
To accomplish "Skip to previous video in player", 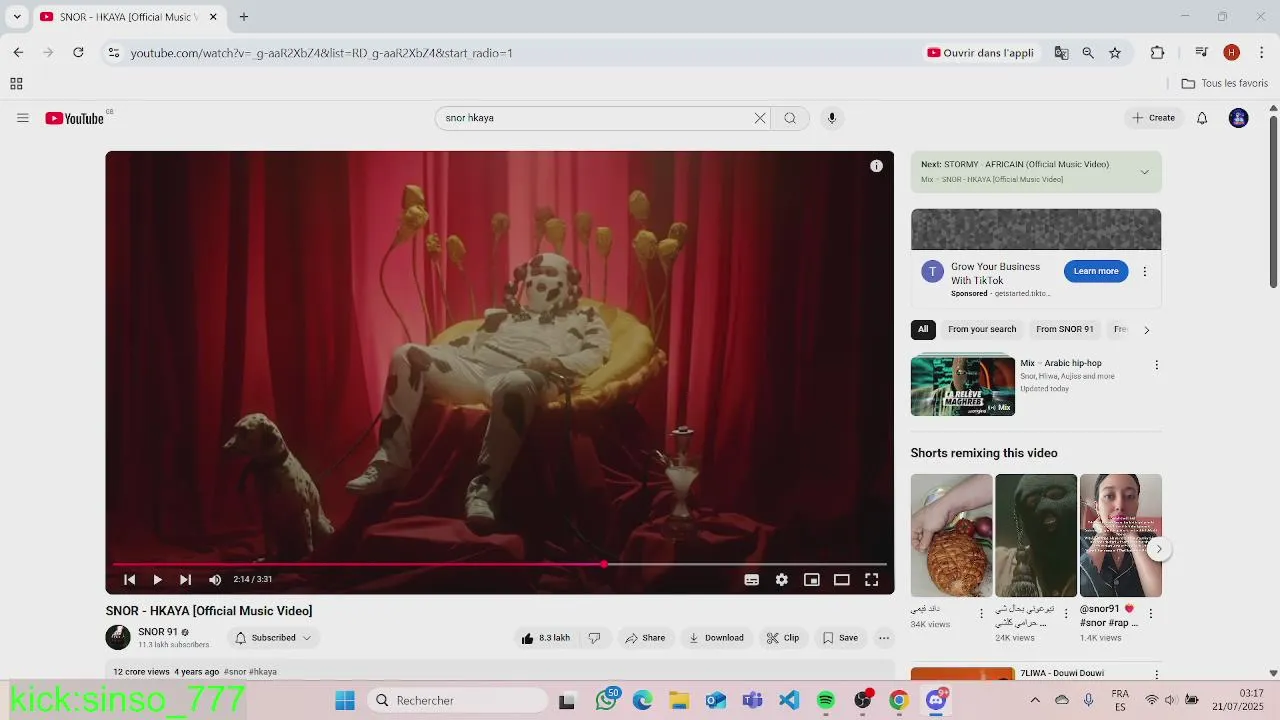I will pyautogui.click(x=129, y=579).
